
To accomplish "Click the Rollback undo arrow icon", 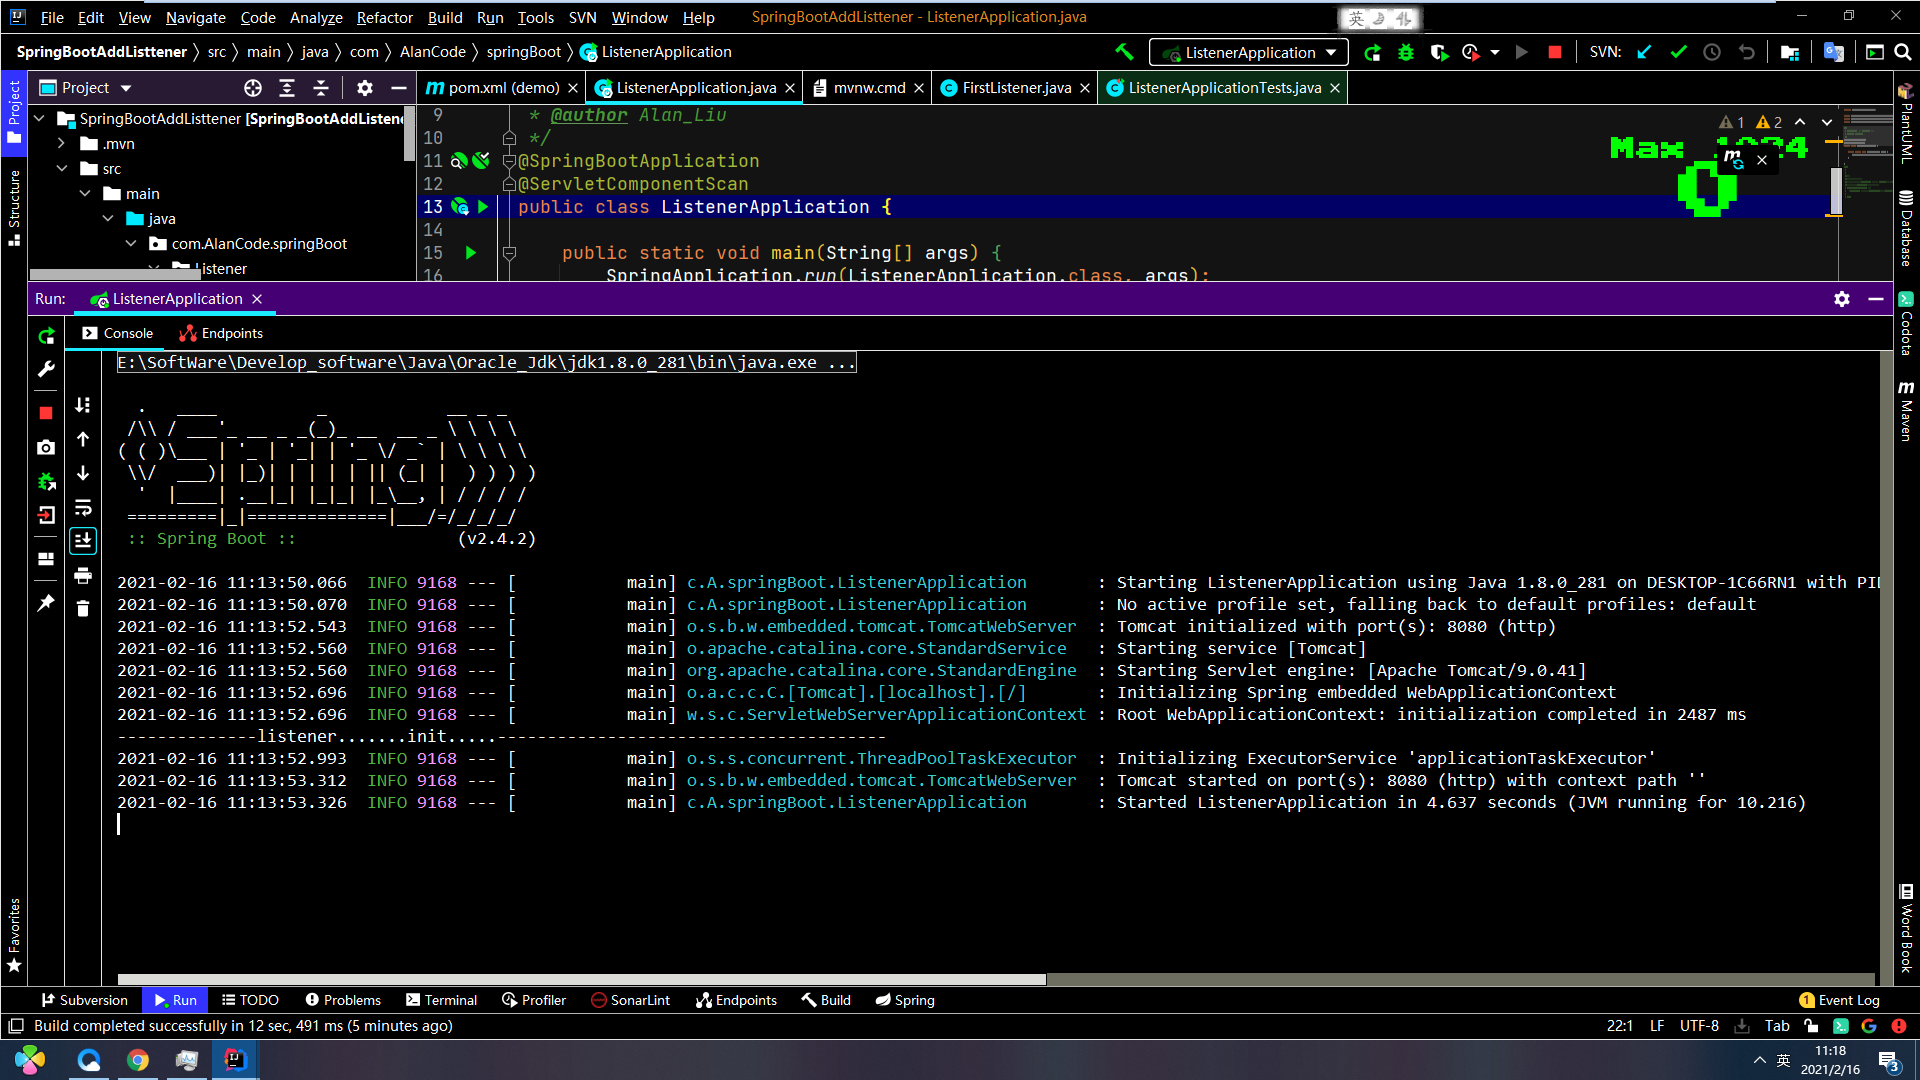I will pos(1746,52).
